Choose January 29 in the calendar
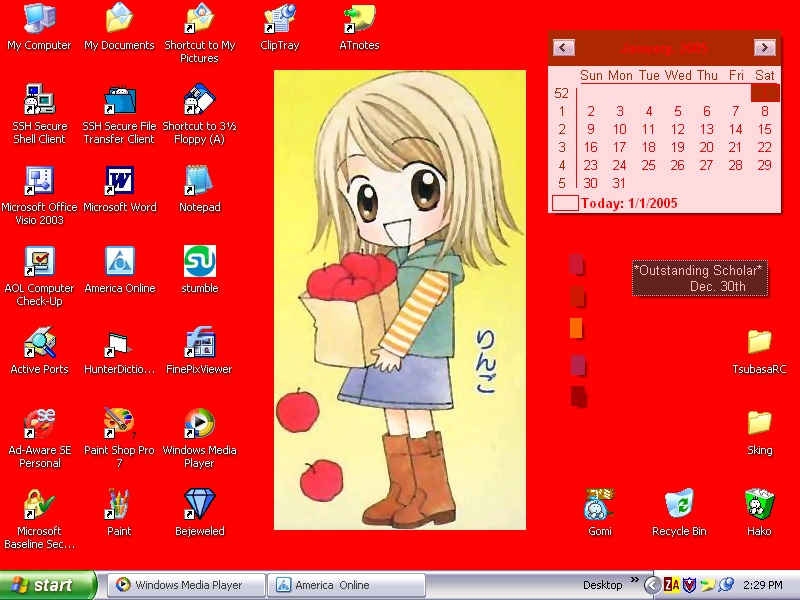This screenshot has height=600, width=800. [764, 165]
